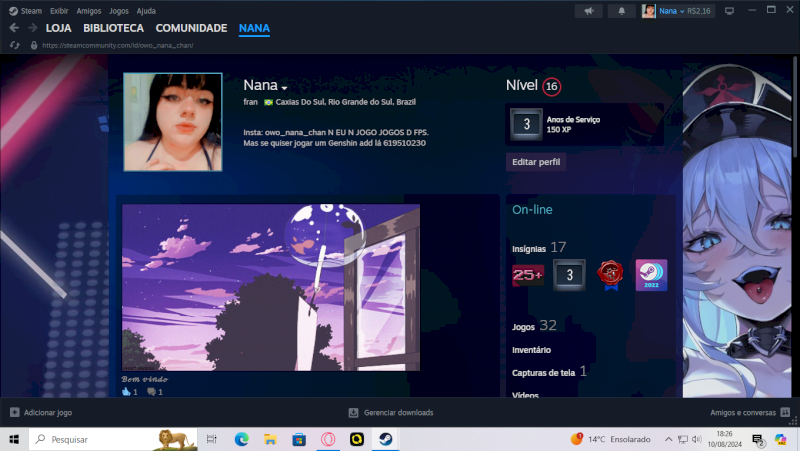Open the notifications bell
This screenshot has width=800, height=451.
pyautogui.click(x=621, y=11)
